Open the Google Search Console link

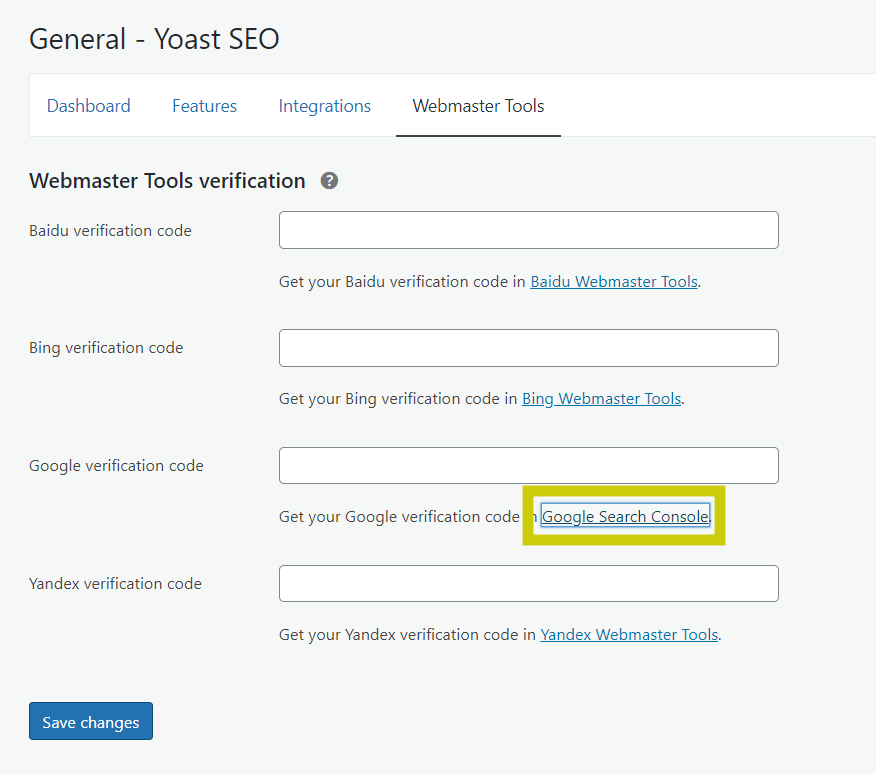(625, 516)
